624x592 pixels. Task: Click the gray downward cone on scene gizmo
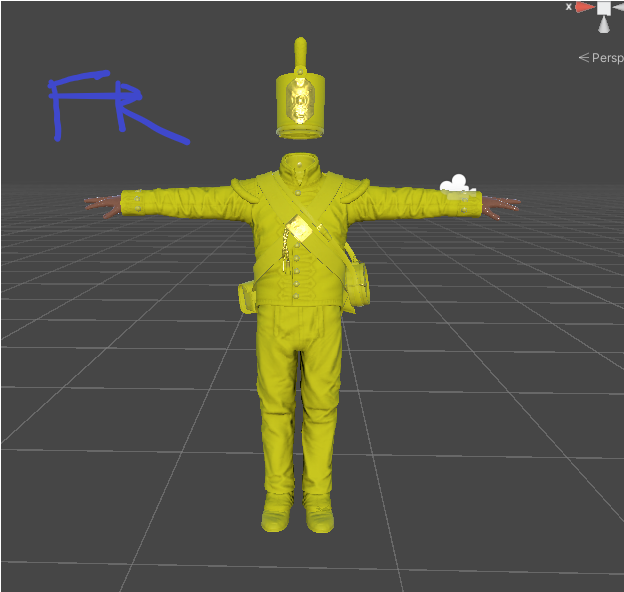point(604,25)
